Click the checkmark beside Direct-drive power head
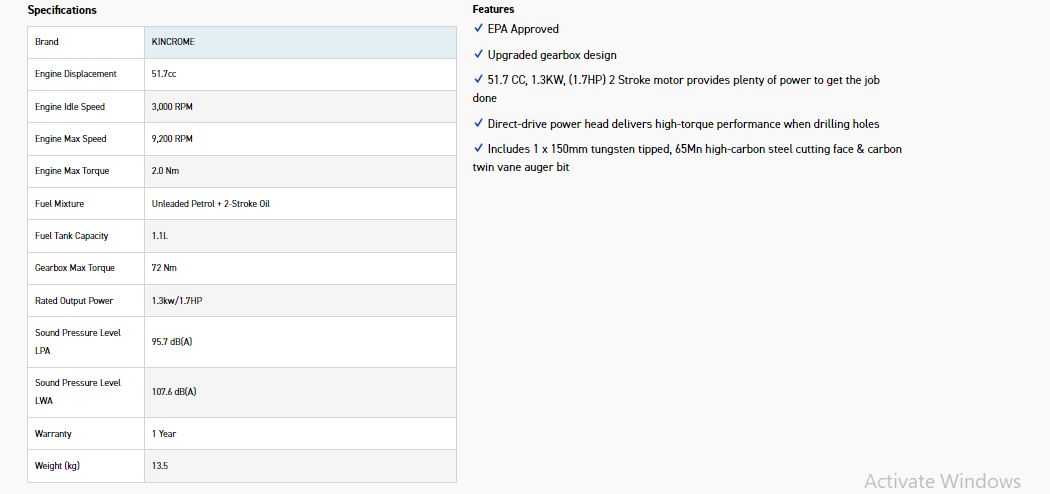The image size is (1050, 494). 478,124
